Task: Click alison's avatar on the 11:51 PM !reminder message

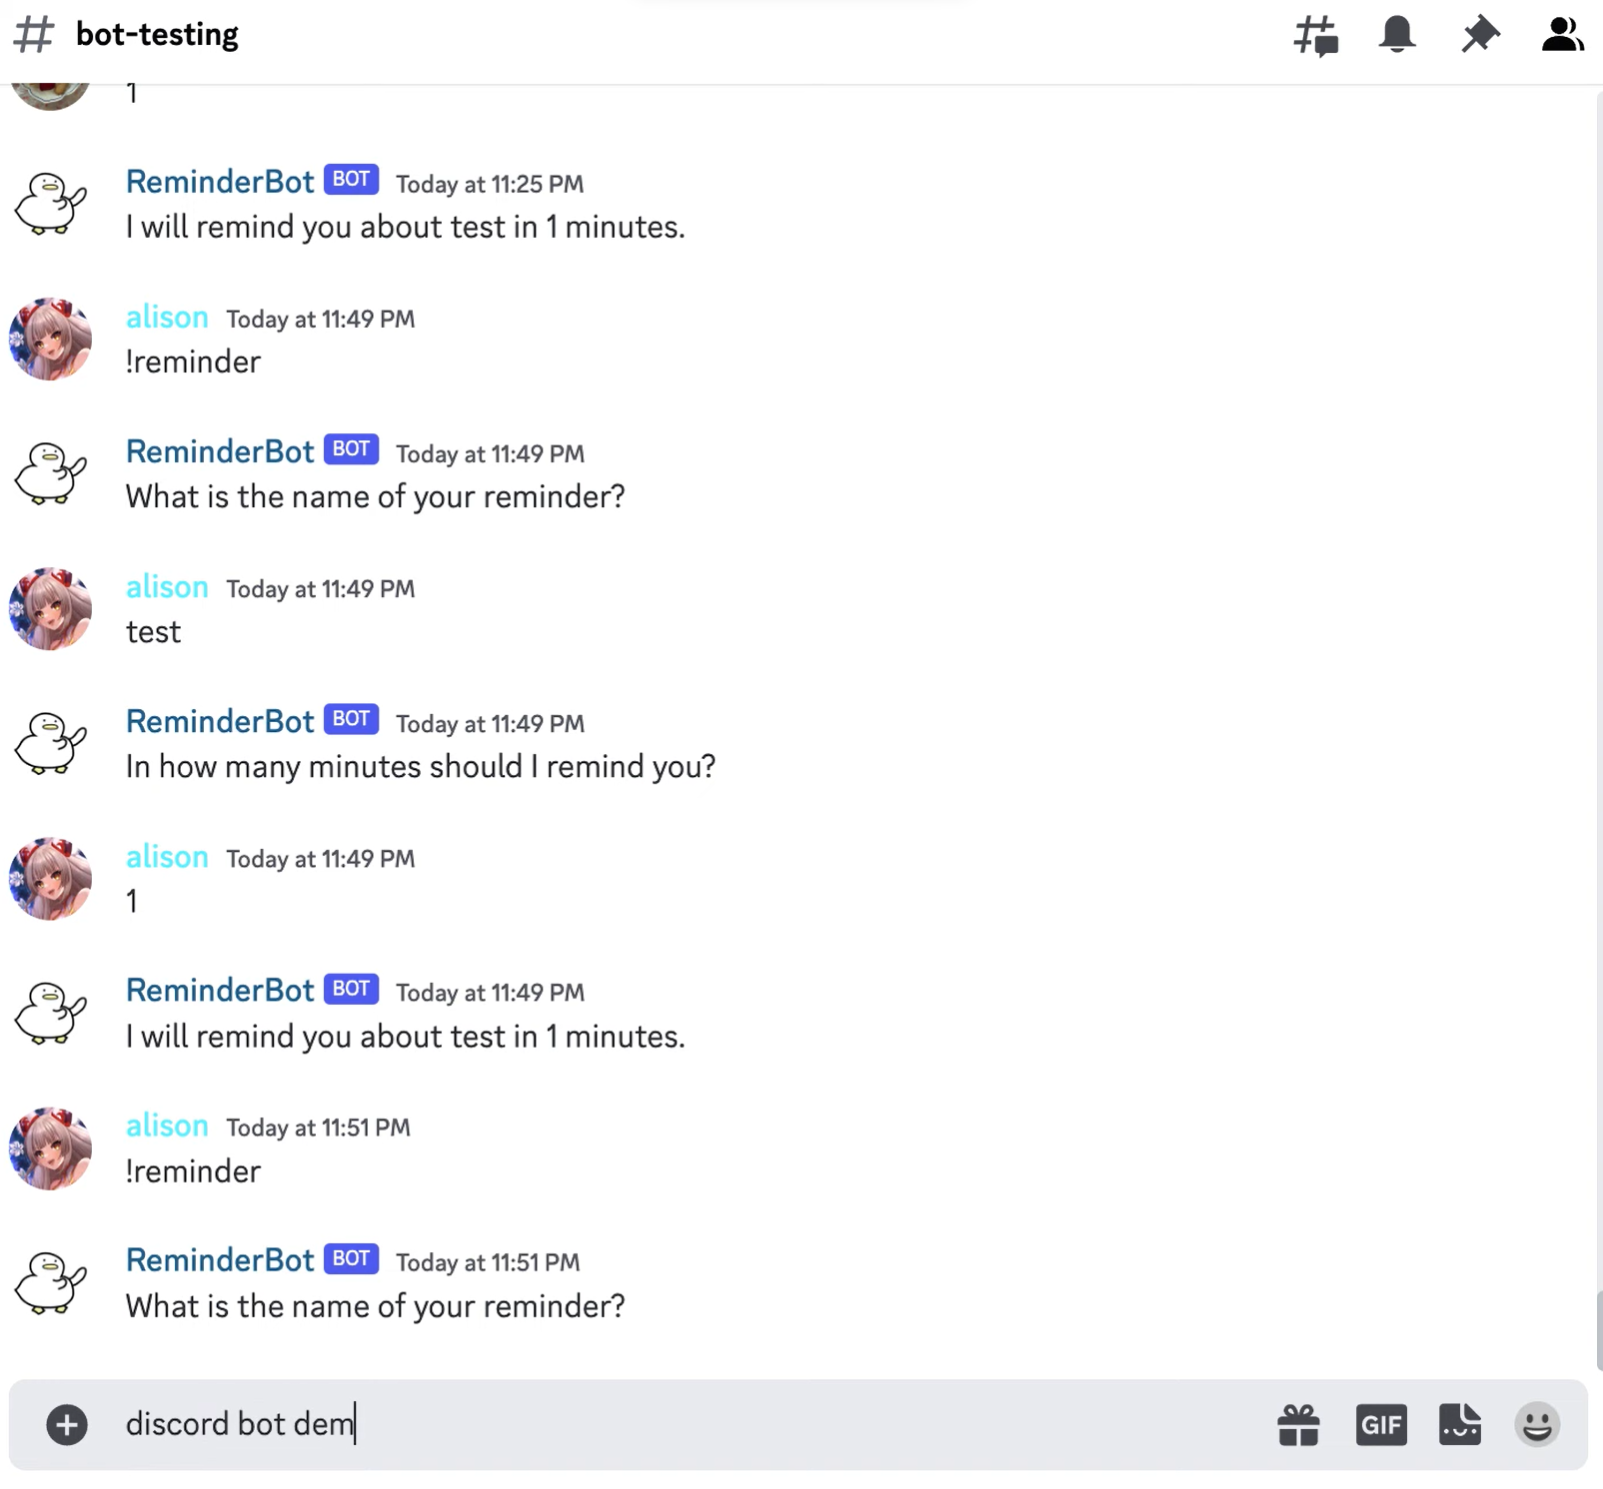Action: (x=50, y=1148)
